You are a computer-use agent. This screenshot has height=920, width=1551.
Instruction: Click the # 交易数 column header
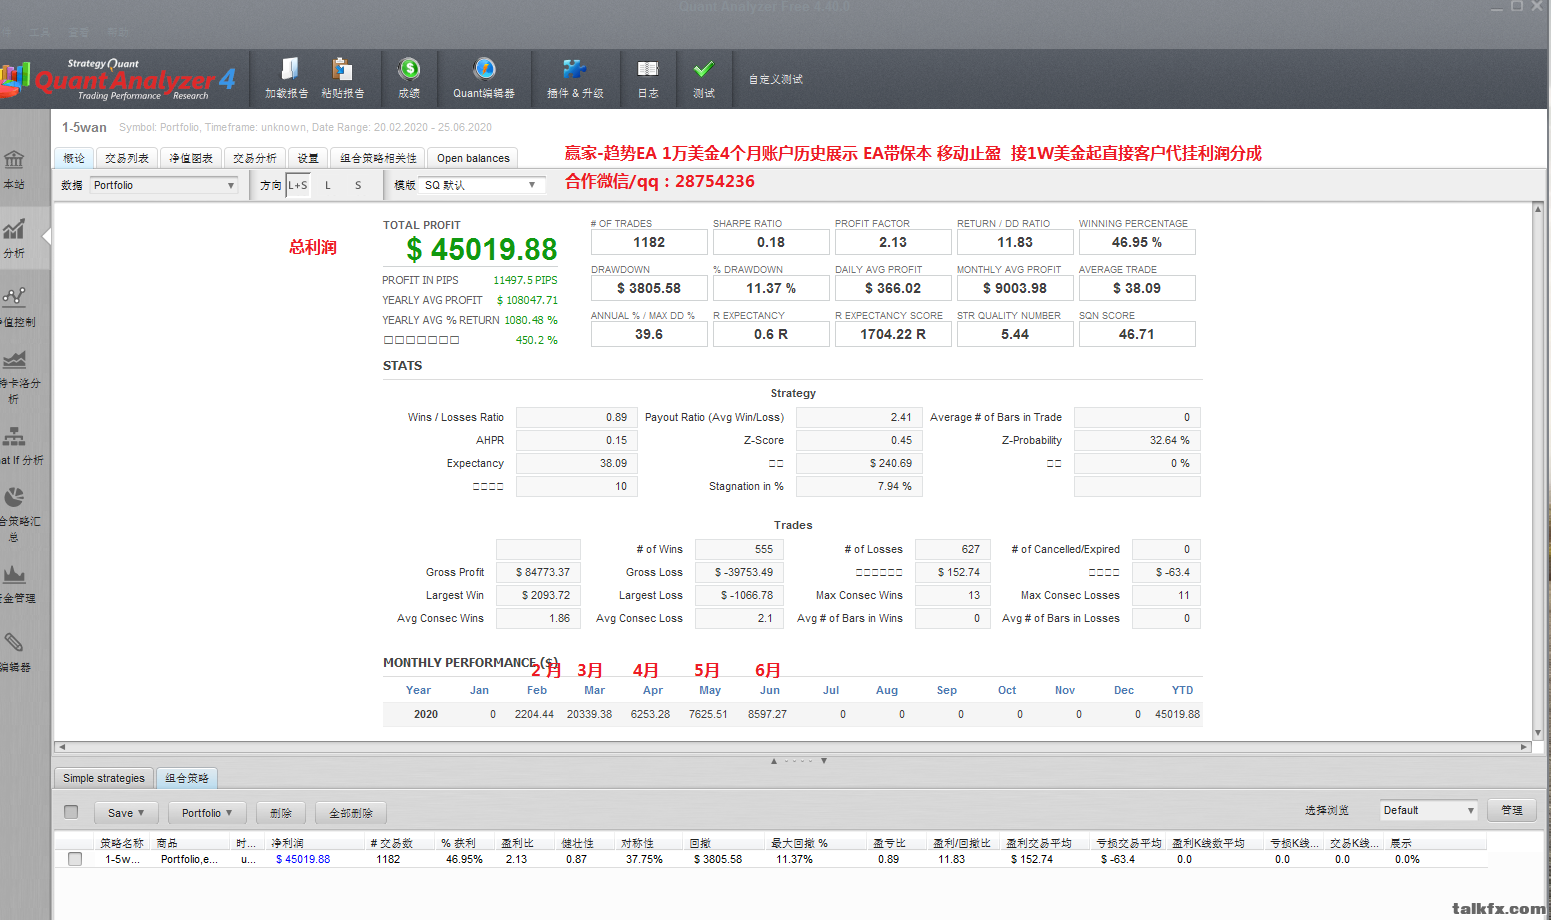[x=400, y=843]
